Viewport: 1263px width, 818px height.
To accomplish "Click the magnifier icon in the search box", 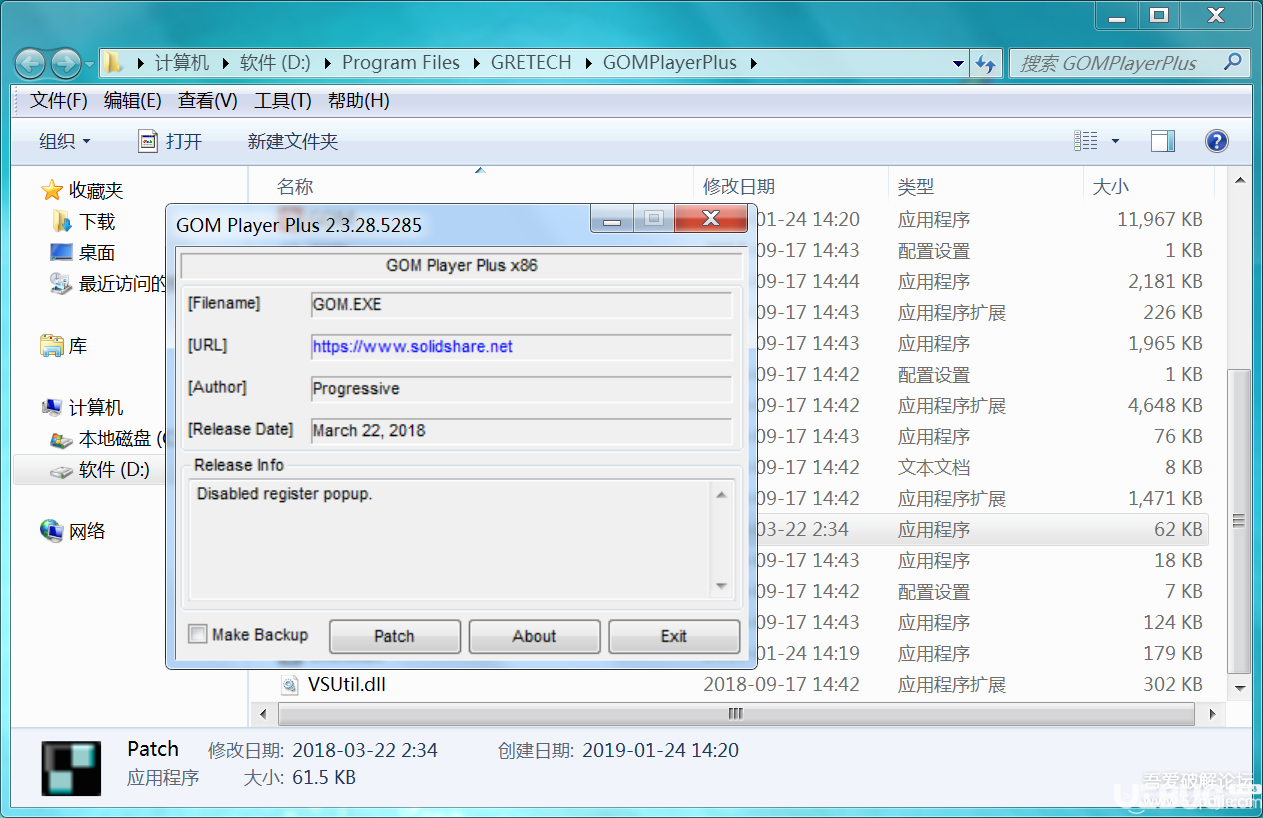I will click(x=1233, y=62).
